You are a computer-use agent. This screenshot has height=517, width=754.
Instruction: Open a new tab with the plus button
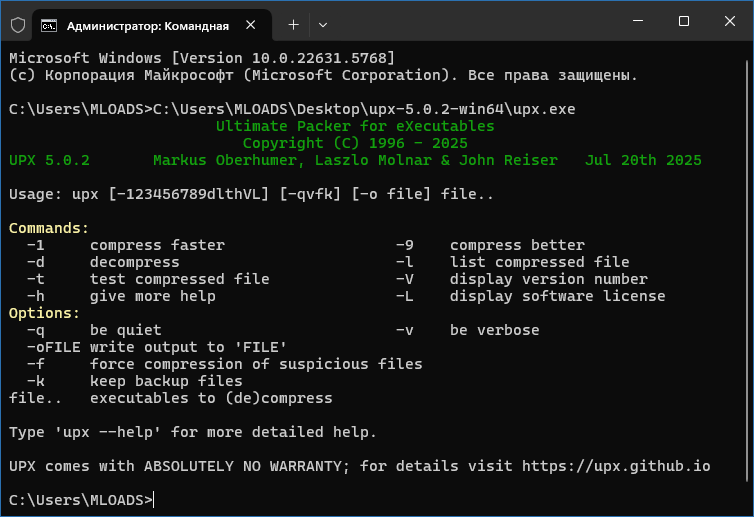tap(293, 25)
